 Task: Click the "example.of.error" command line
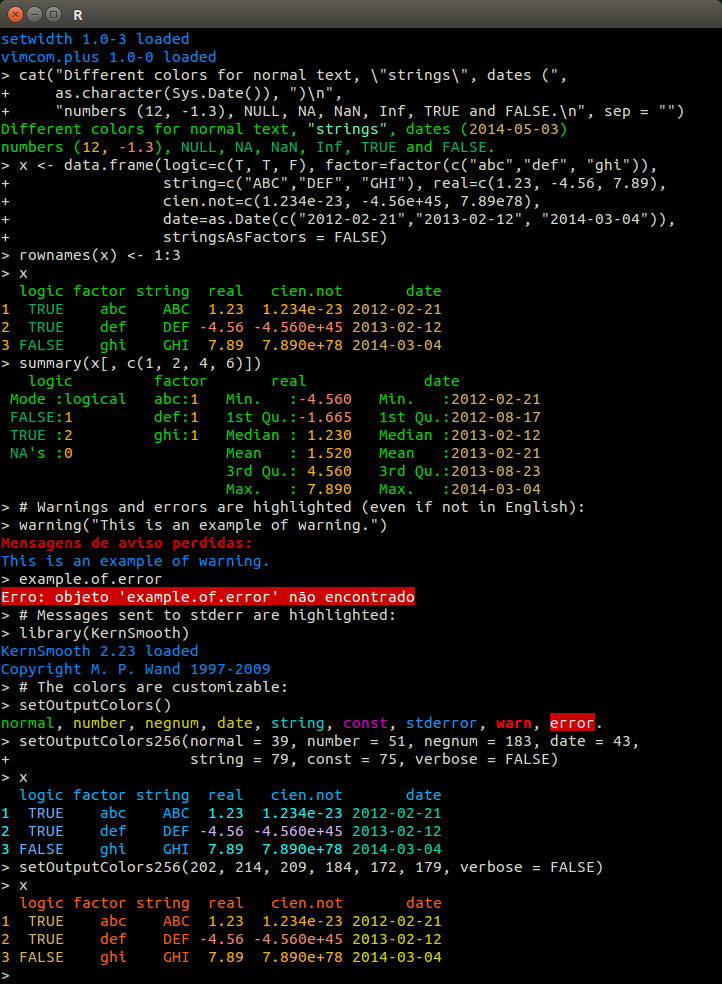pos(90,579)
